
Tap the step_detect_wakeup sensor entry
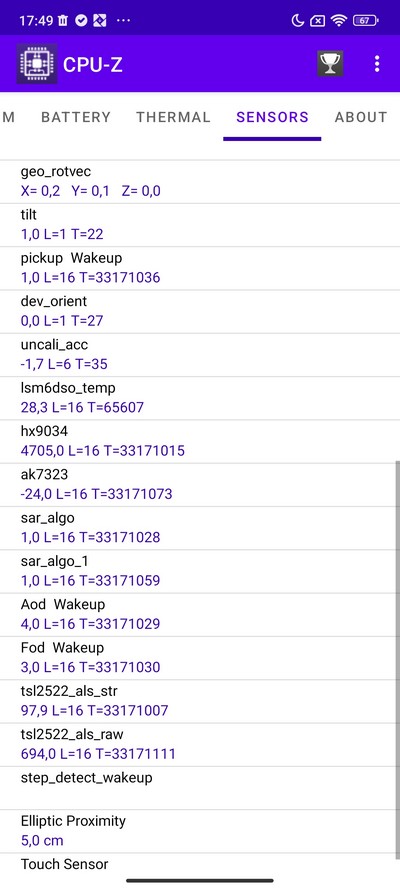click(x=200, y=788)
